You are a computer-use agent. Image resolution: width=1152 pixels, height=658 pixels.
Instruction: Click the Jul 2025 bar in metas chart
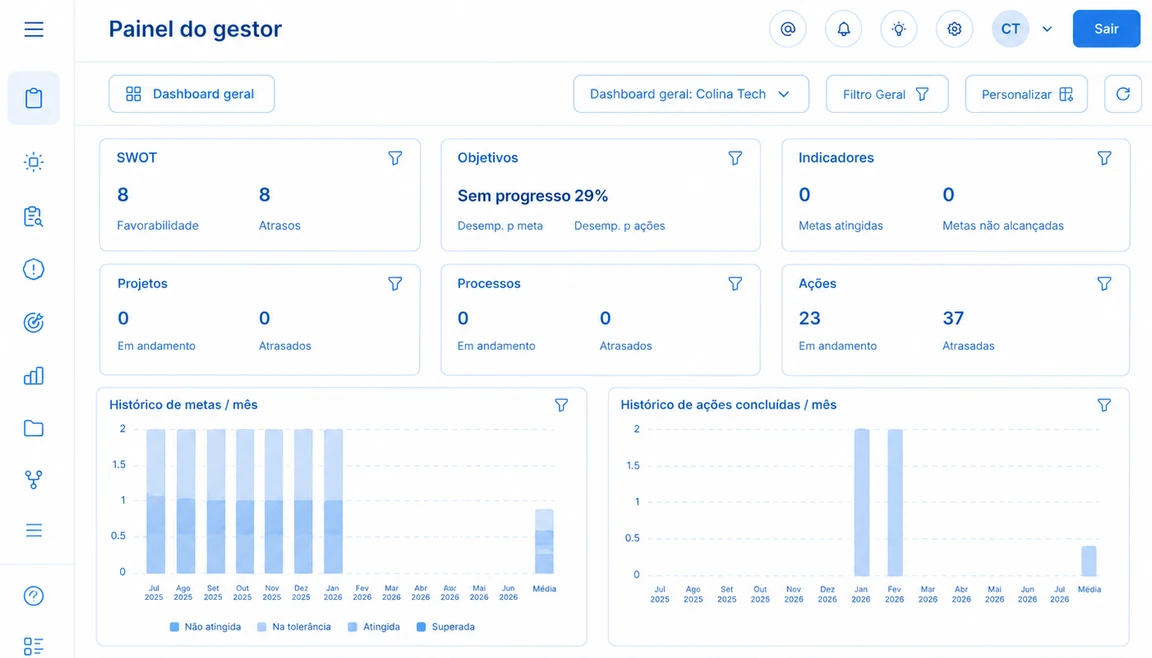point(156,501)
